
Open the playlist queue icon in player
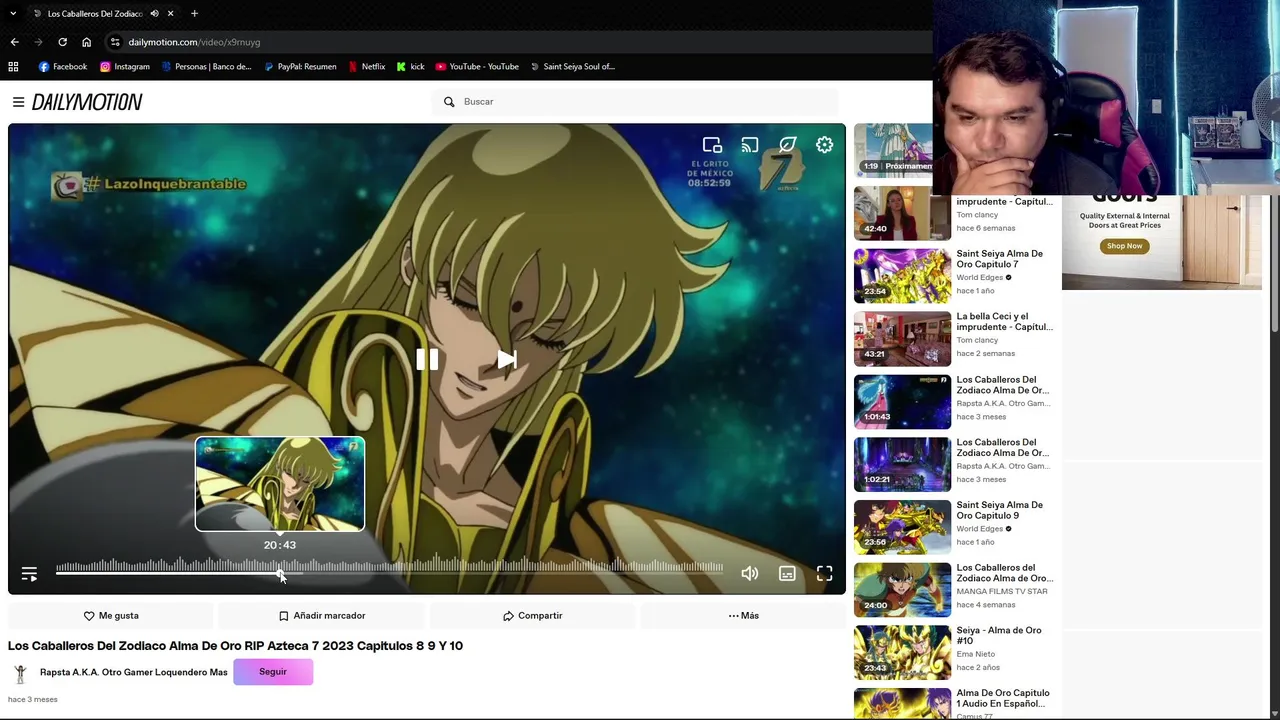point(29,574)
